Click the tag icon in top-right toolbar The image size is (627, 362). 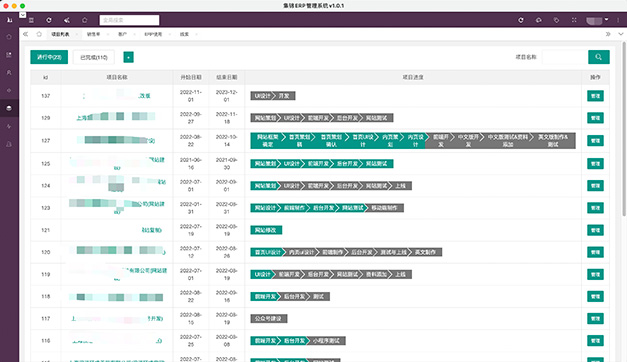coord(556,20)
